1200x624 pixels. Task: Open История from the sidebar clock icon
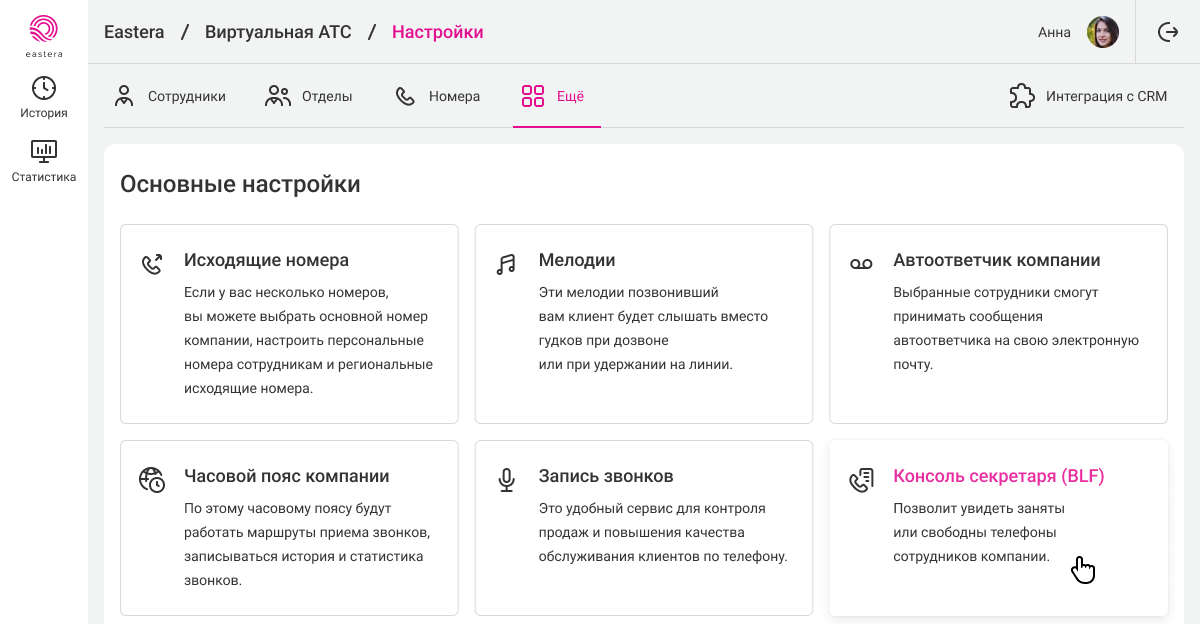point(44,88)
